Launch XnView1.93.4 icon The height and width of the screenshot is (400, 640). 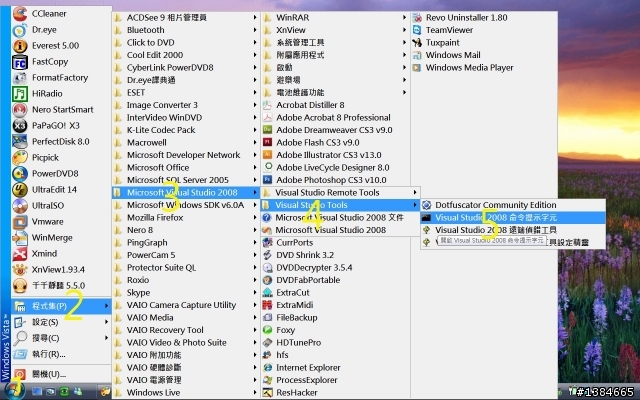pos(61,269)
